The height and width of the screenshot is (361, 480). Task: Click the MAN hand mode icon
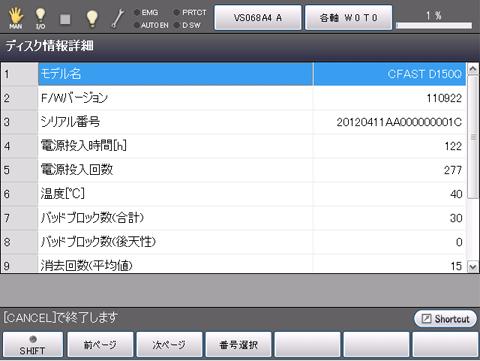pyautogui.click(x=15, y=18)
